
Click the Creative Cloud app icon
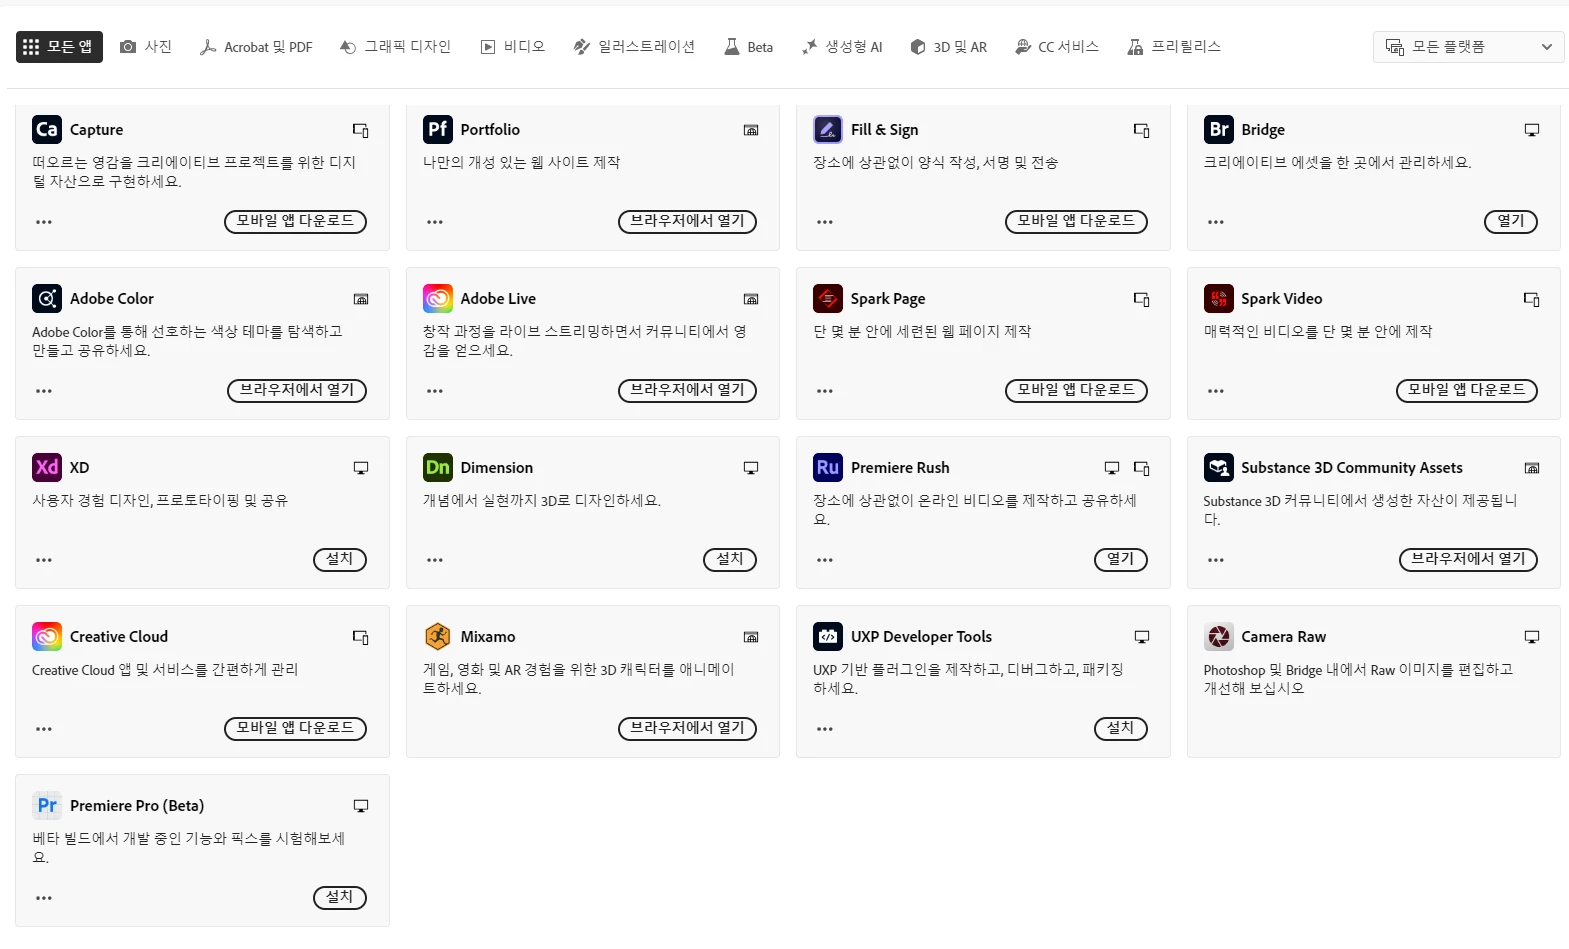(47, 636)
